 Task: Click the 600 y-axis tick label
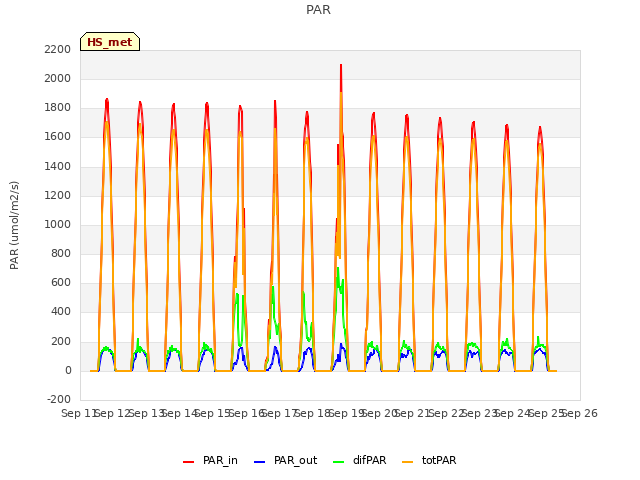coord(61,283)
